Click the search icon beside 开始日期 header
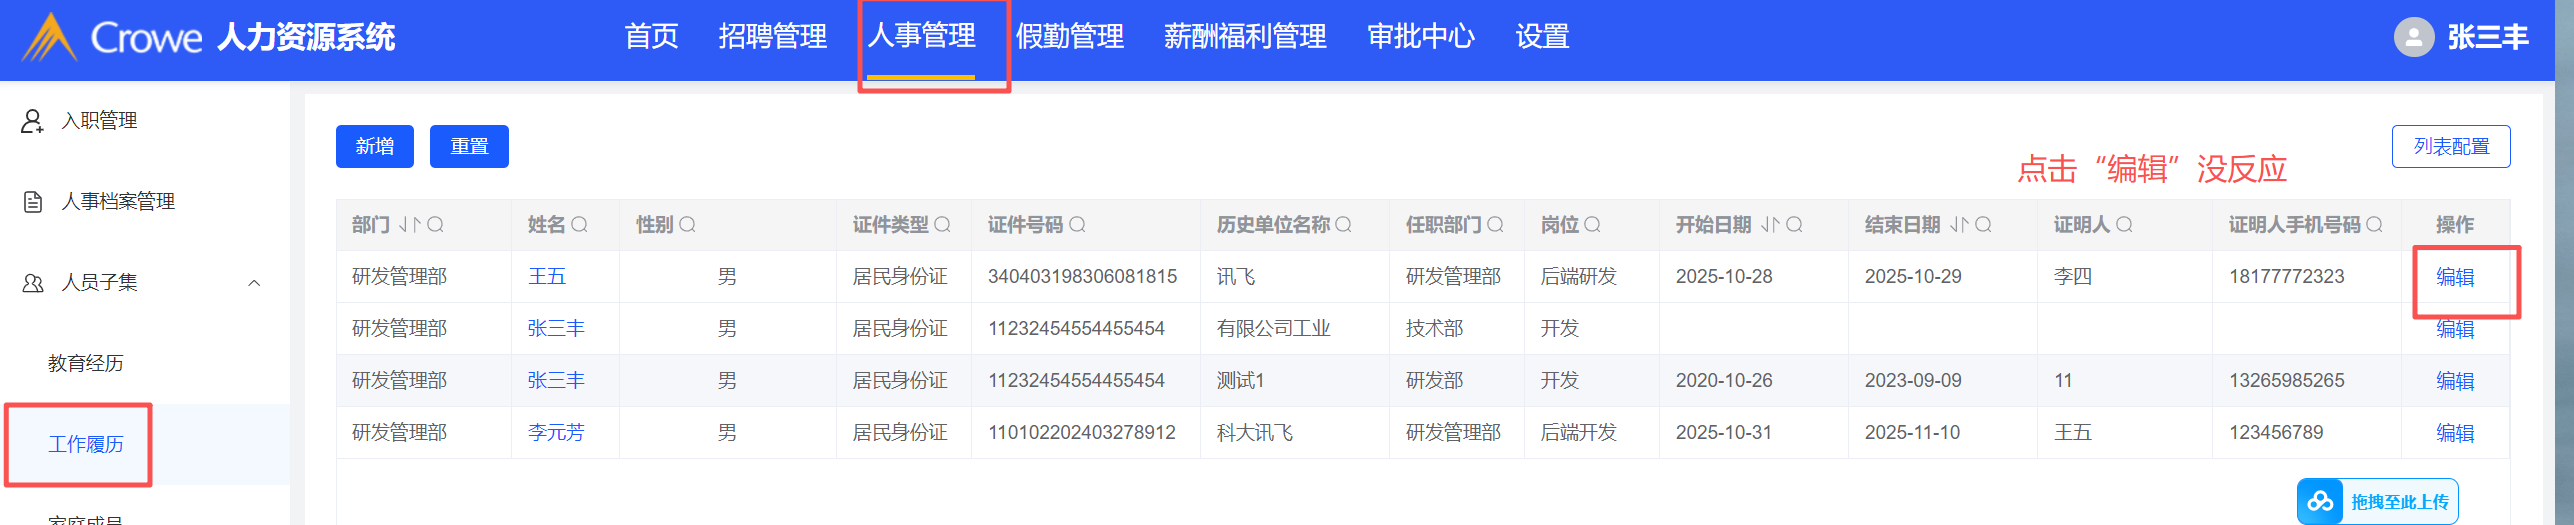 (1794, 225)
